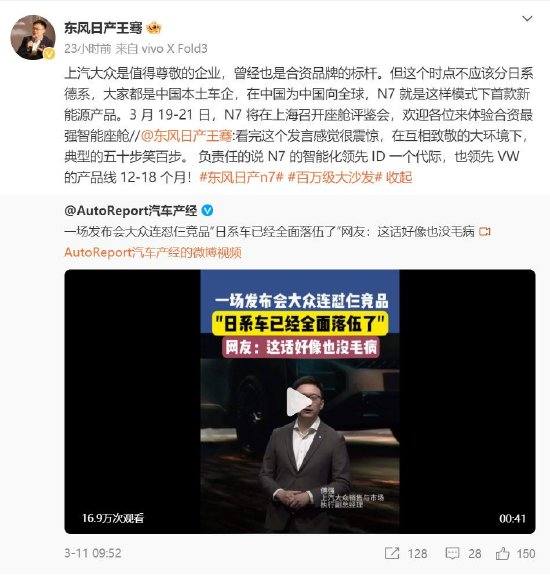Screen dimensions: 550x577
Task: Click the 16.9万次观看 view count
Action: (x=113, y=518)
